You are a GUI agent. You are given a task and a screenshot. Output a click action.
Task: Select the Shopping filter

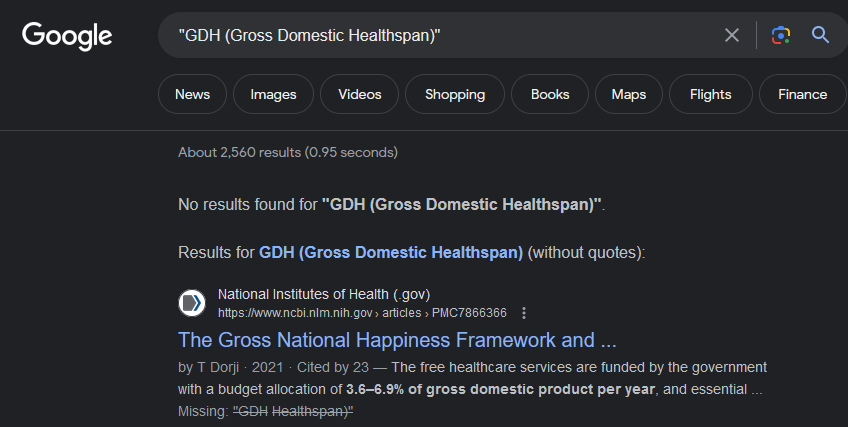(x=455, y=94)
